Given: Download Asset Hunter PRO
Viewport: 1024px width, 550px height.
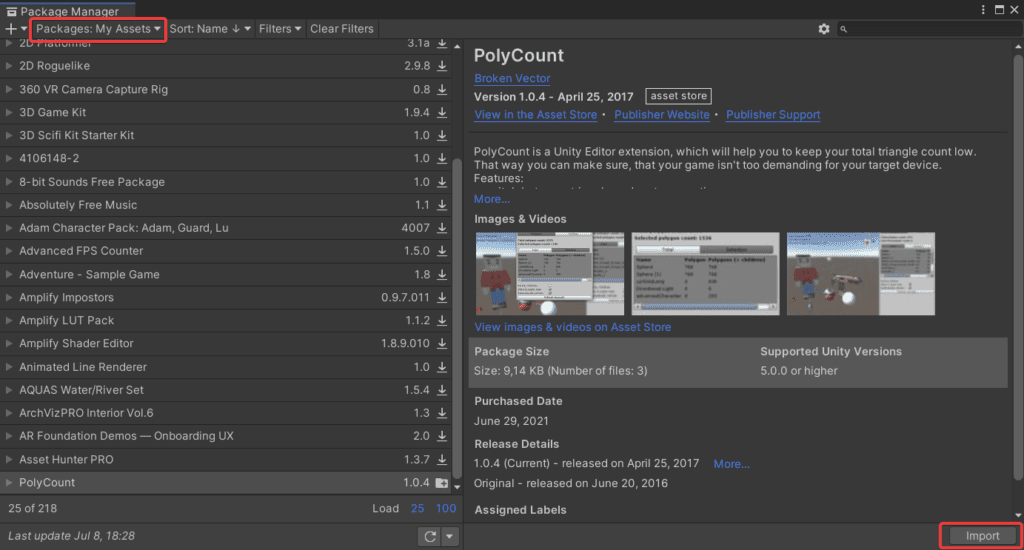Looking at the screenshot, I should pyautogui.click(x=442, y=459).
